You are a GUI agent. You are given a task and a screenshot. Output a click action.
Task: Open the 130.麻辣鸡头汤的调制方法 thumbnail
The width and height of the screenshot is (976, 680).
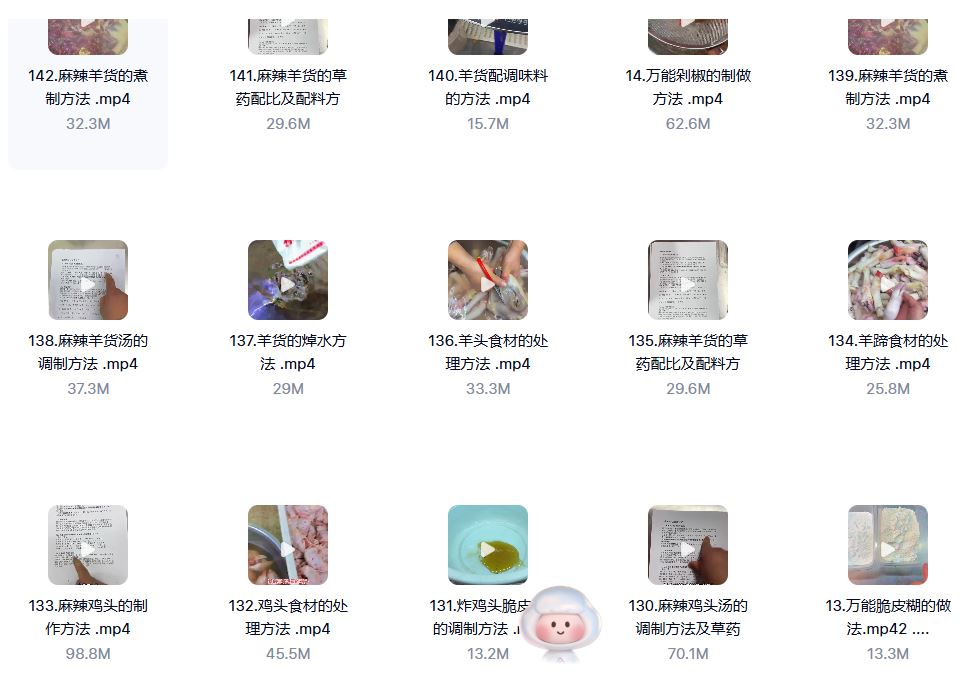pyautogui.click(x=688, y=545)
